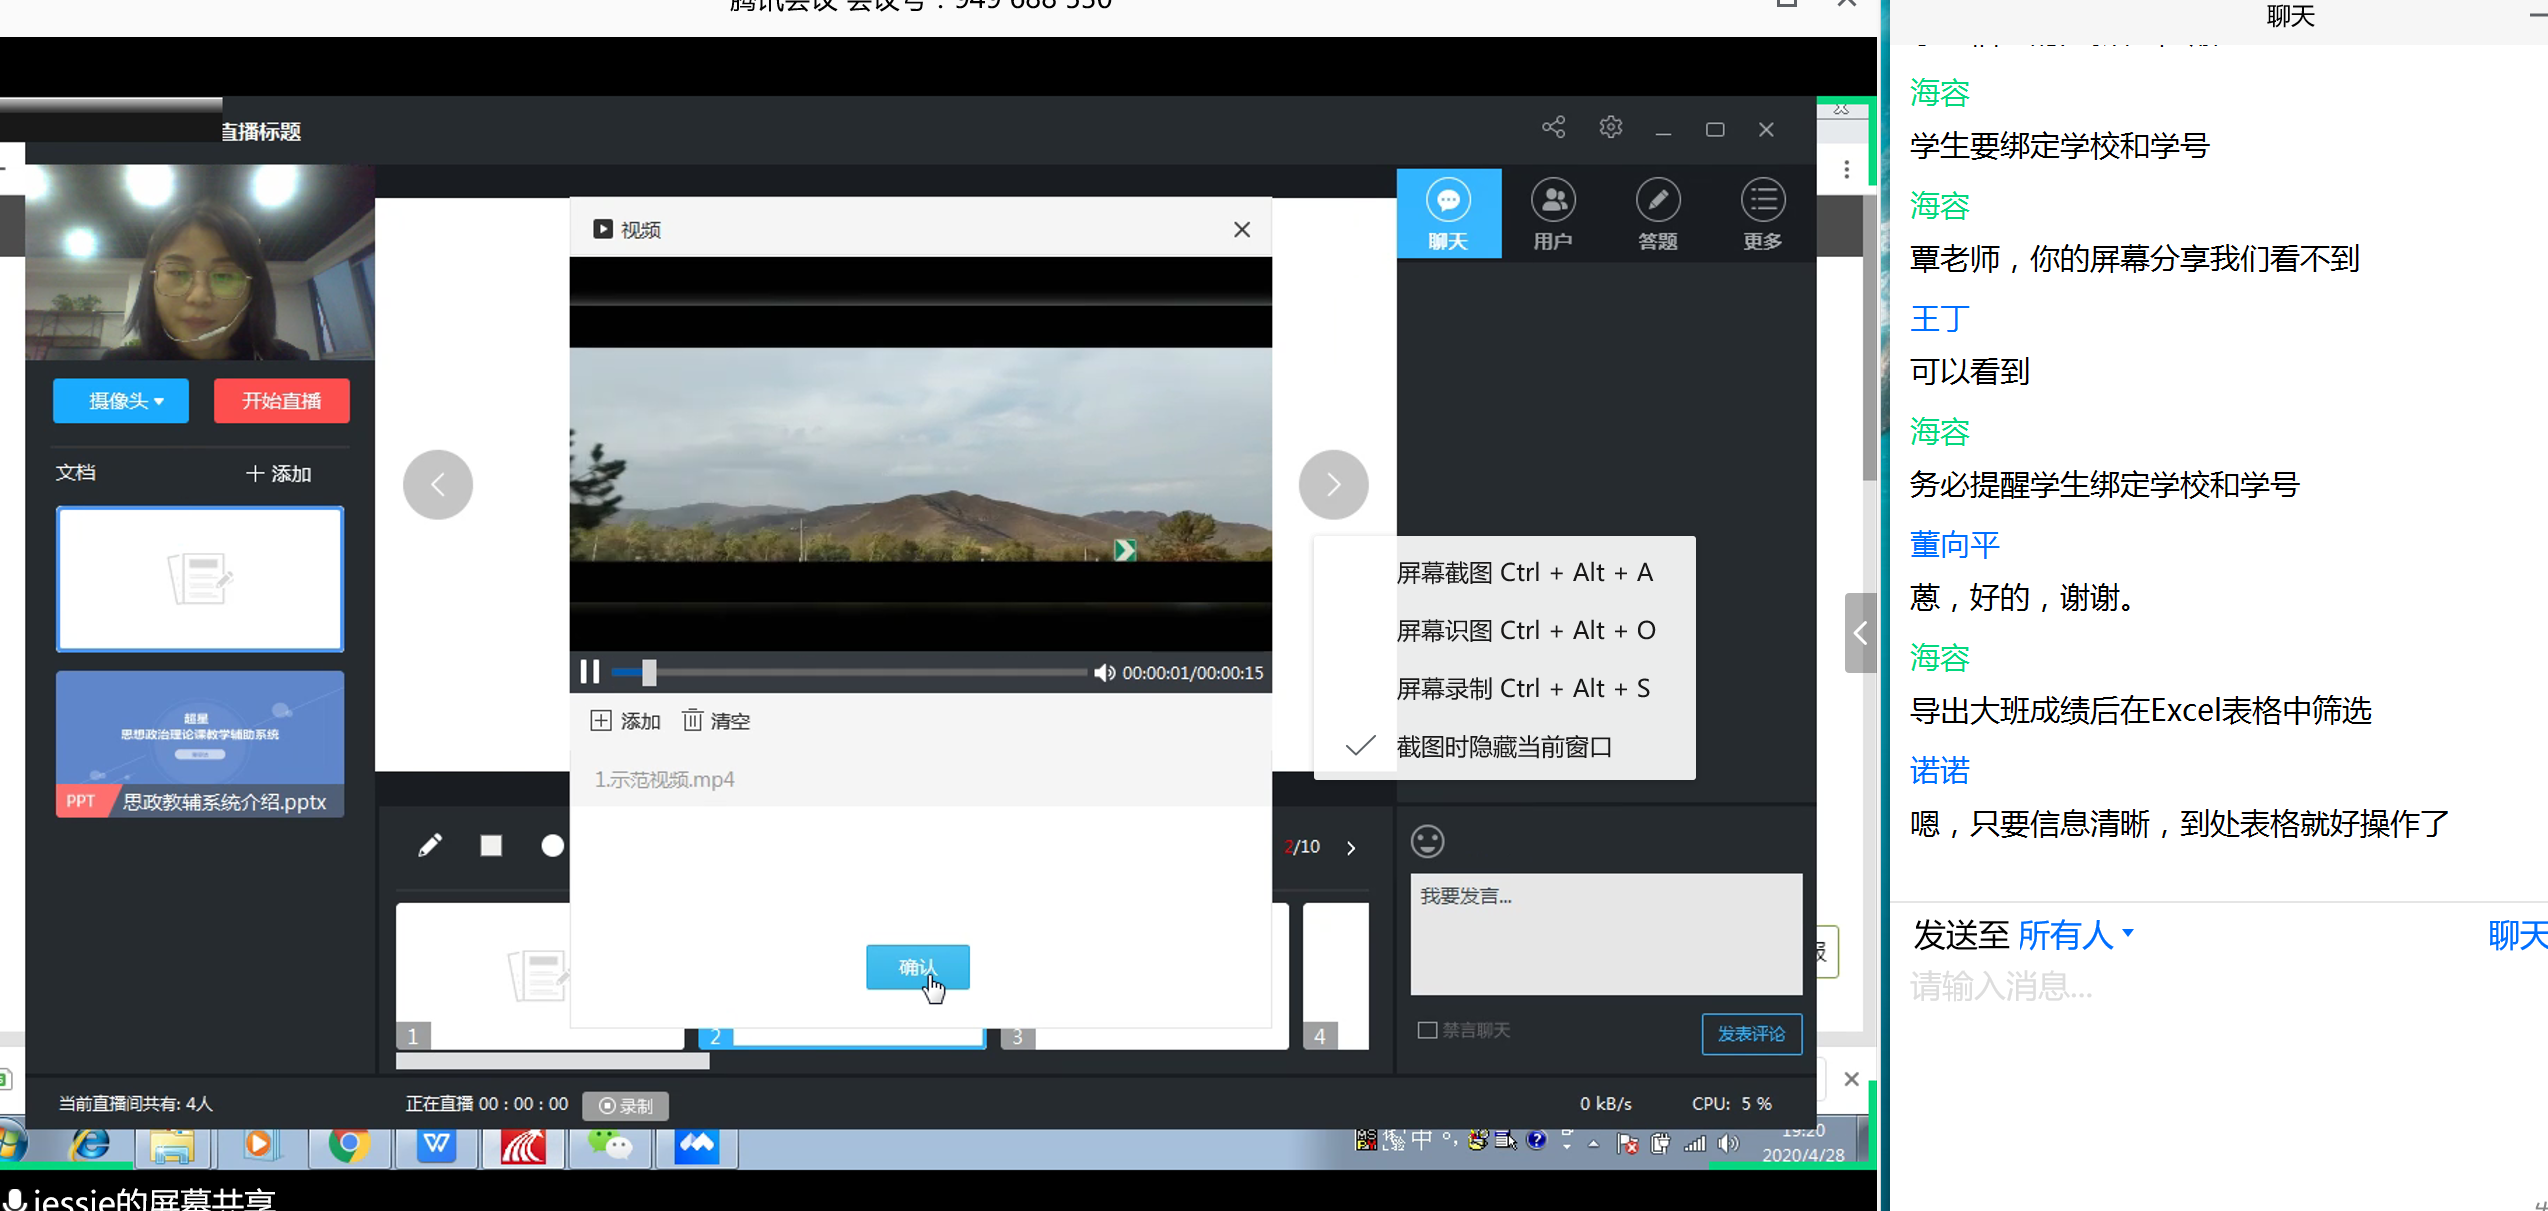Click the circular record icon in the toolbar
2548x1211 pixels.
[552, 845]
